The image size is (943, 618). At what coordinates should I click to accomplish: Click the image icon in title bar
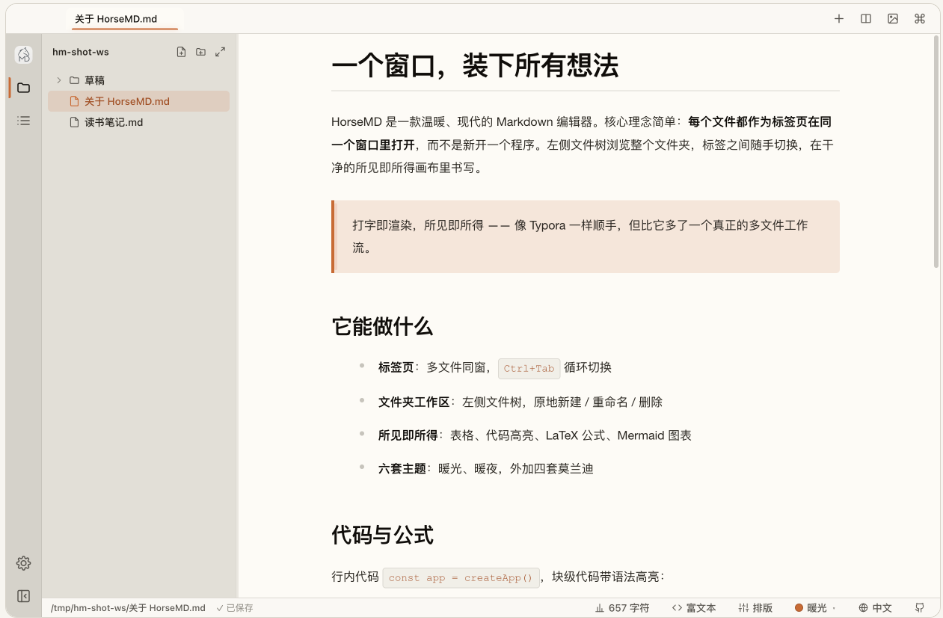(893, 19)
